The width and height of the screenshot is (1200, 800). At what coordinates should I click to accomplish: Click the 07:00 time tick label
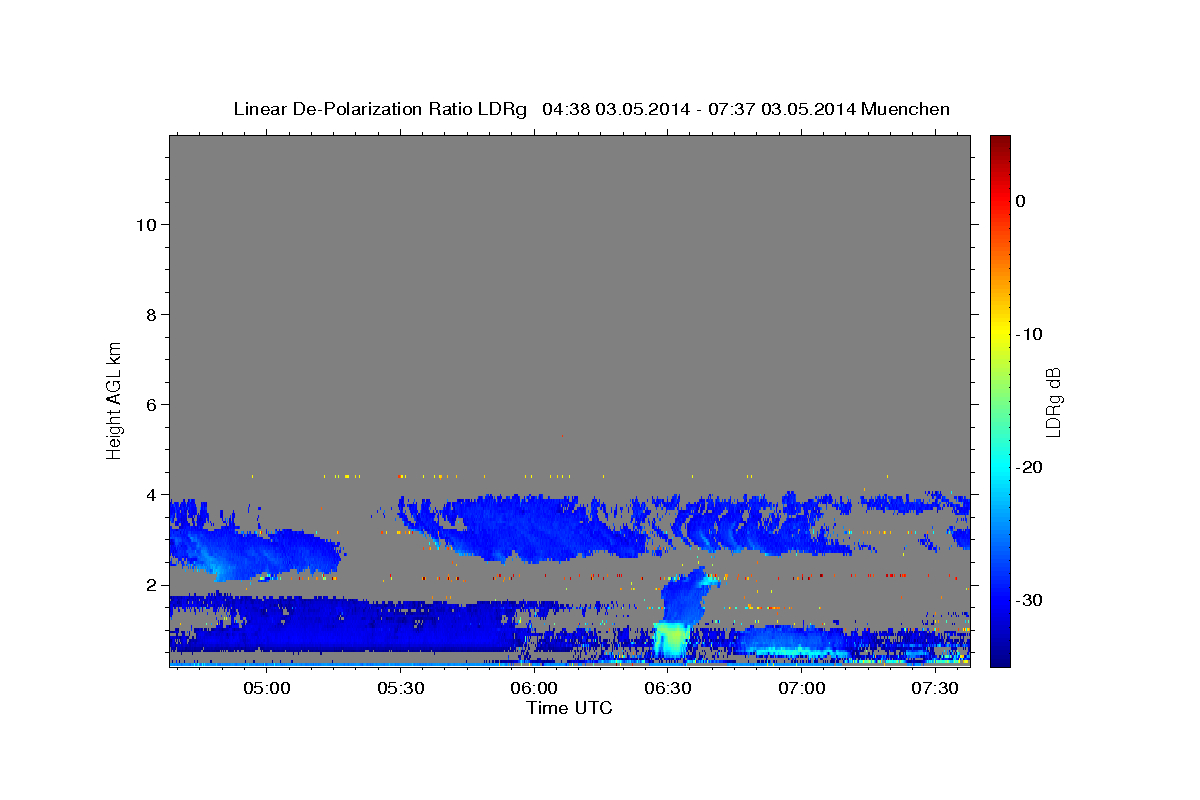(x=802, y=689)
